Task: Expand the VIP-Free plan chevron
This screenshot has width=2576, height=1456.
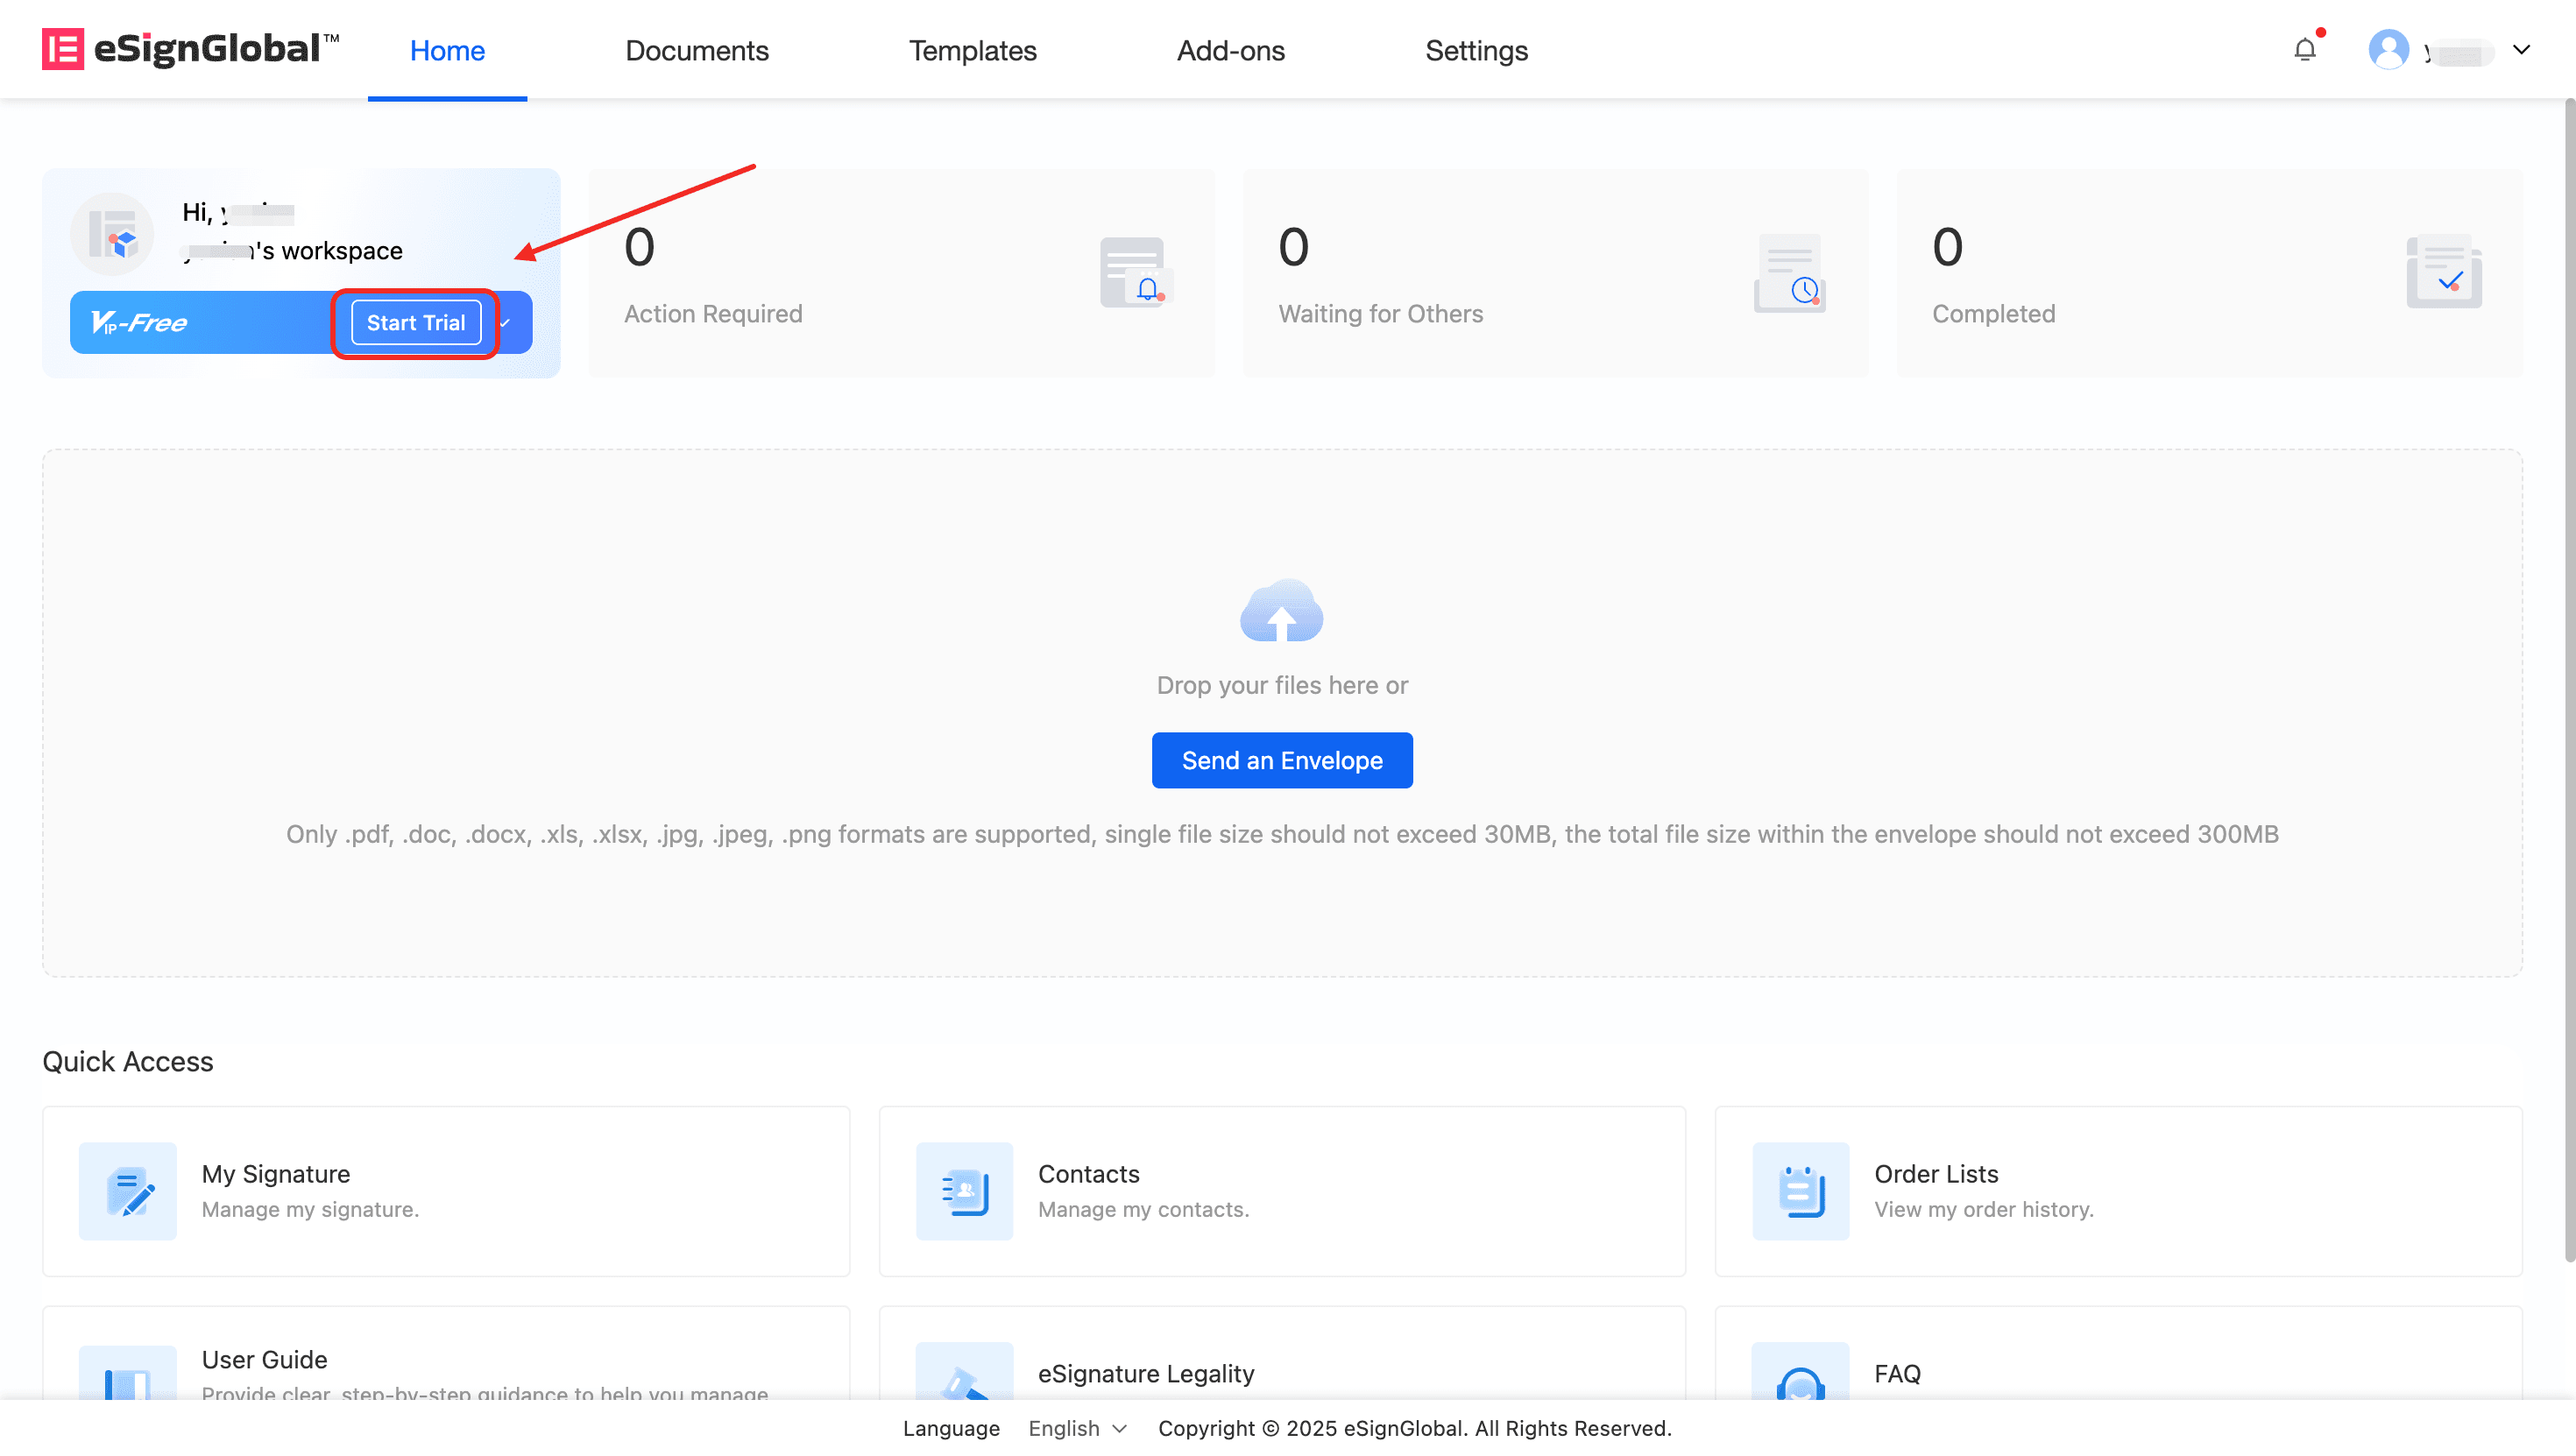Action: pos(506,323)
